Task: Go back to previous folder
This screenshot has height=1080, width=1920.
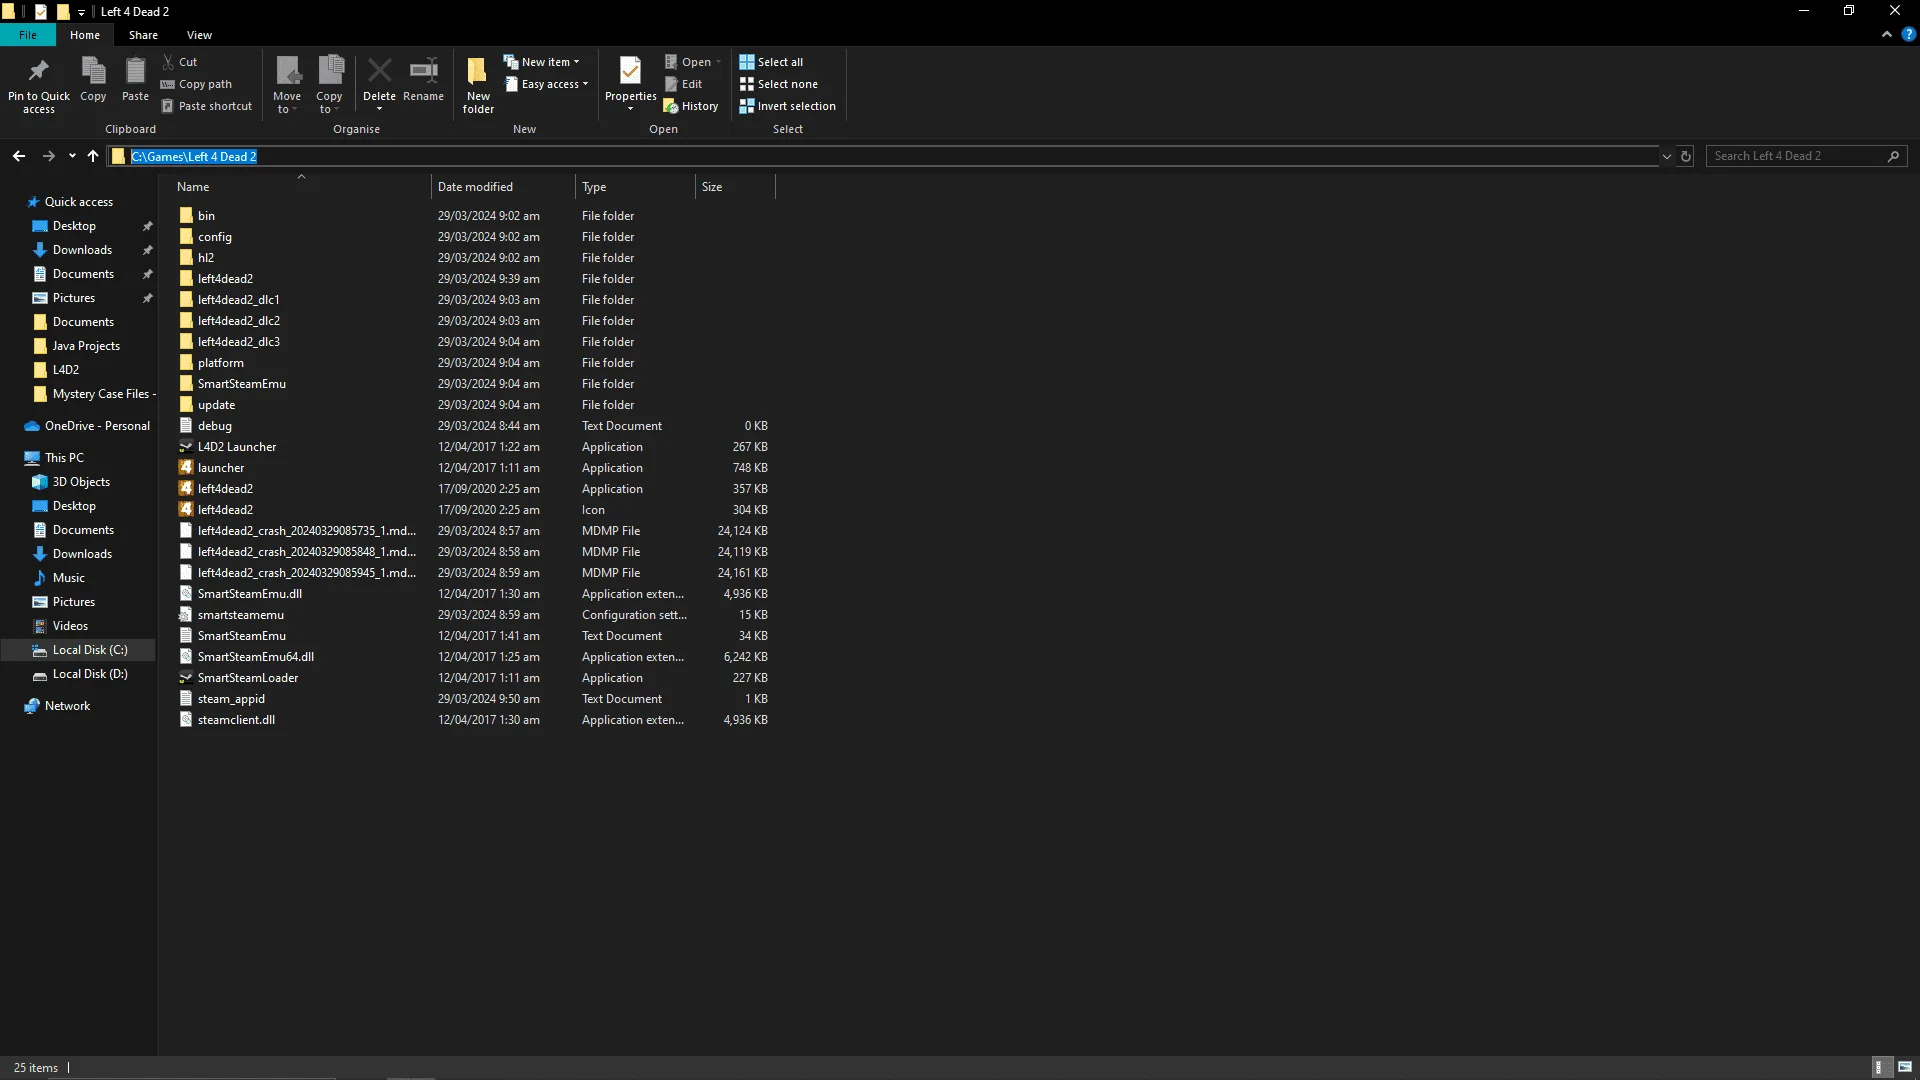Action: pyautogui.click(x=19, y=156)
